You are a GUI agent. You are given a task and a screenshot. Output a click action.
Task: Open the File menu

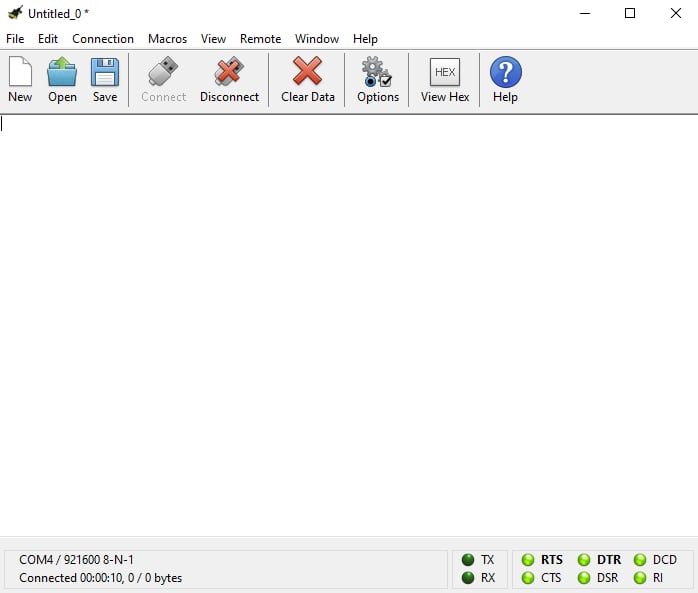tap(15, 39)
